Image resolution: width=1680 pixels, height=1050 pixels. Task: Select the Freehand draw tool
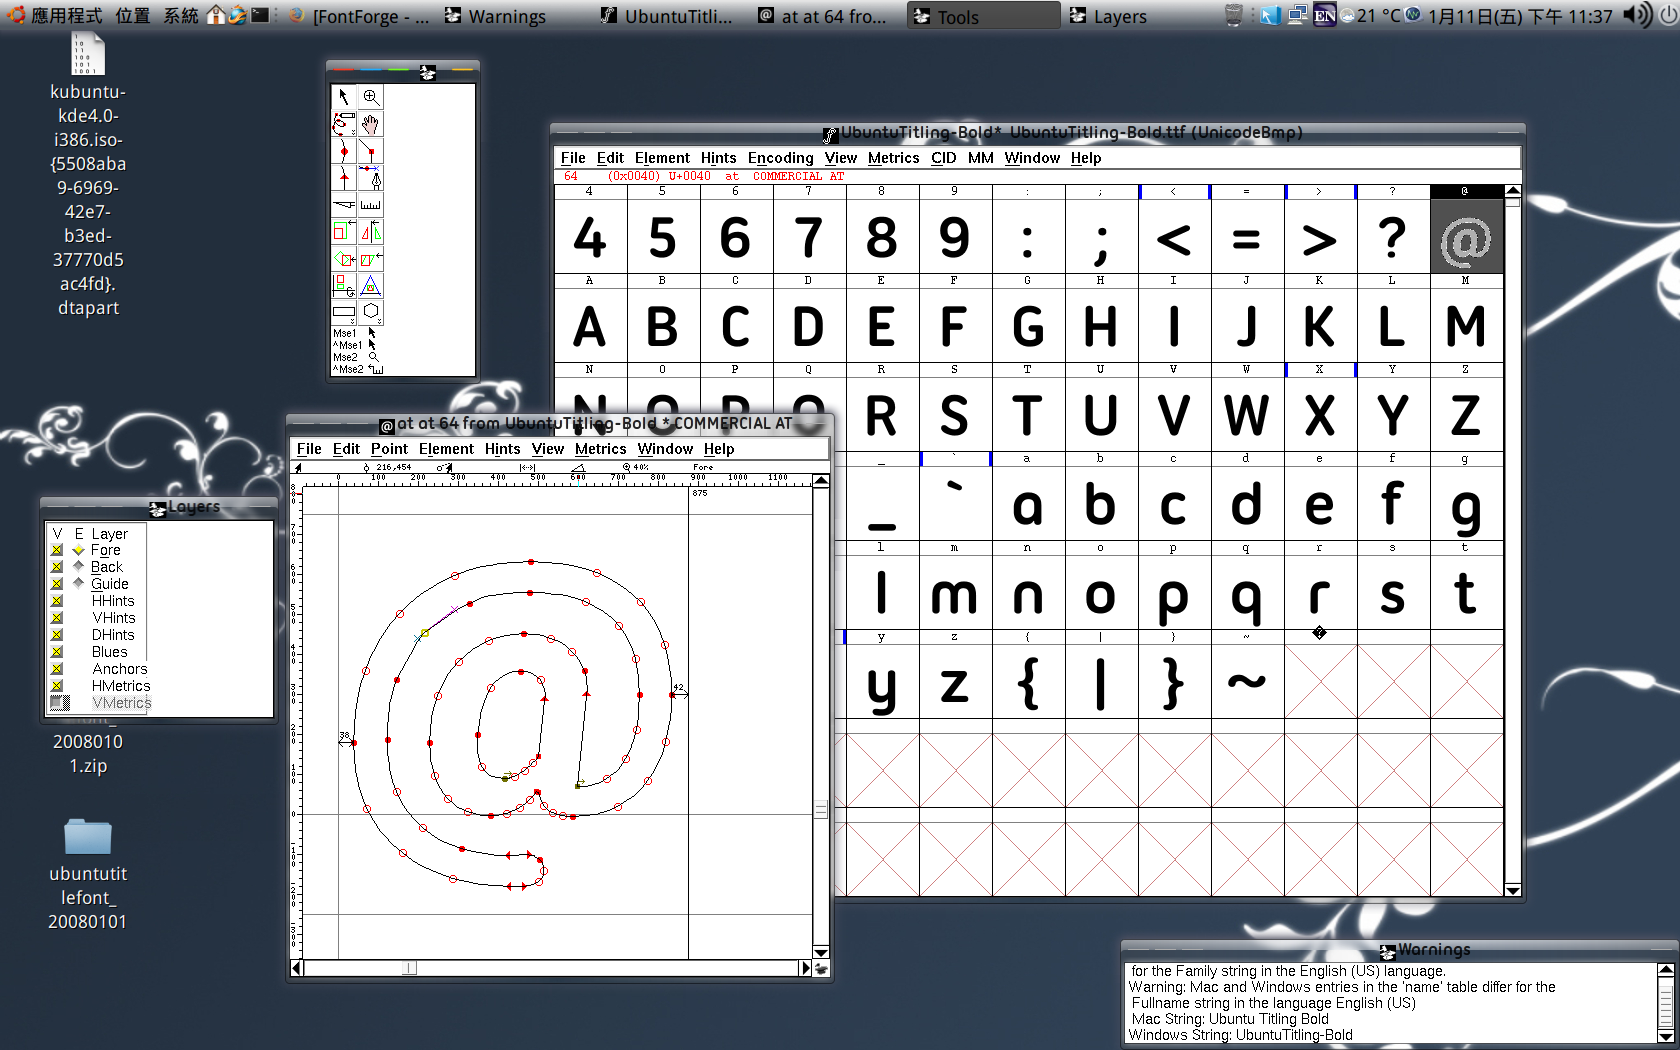[344, 124]
